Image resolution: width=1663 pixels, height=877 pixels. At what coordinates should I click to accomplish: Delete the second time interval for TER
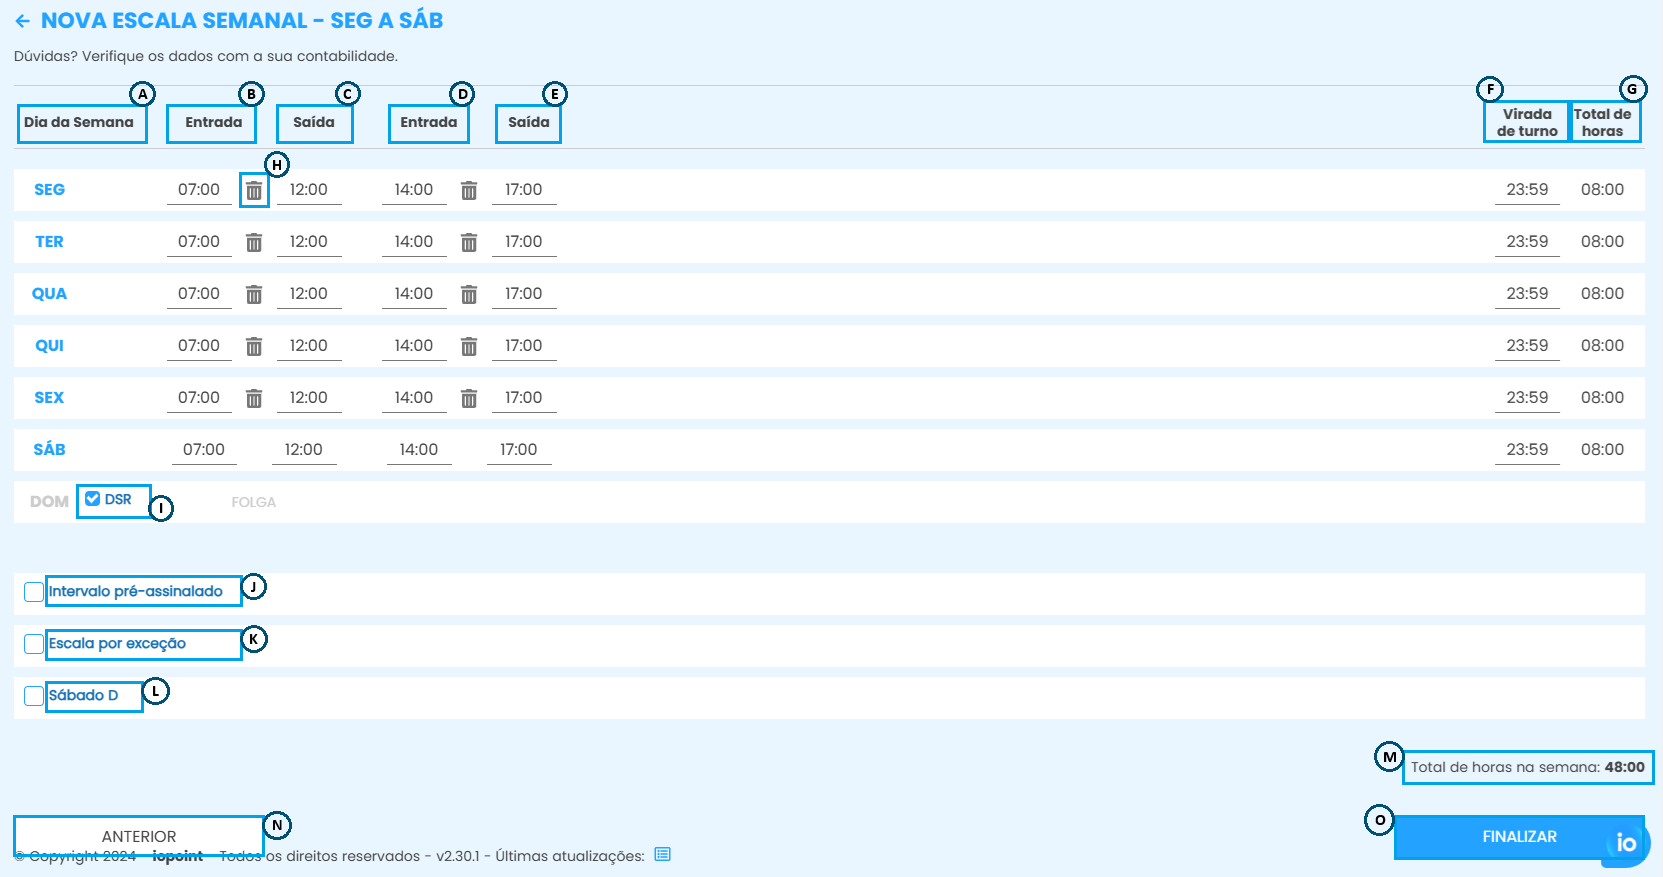coord(469,242)
